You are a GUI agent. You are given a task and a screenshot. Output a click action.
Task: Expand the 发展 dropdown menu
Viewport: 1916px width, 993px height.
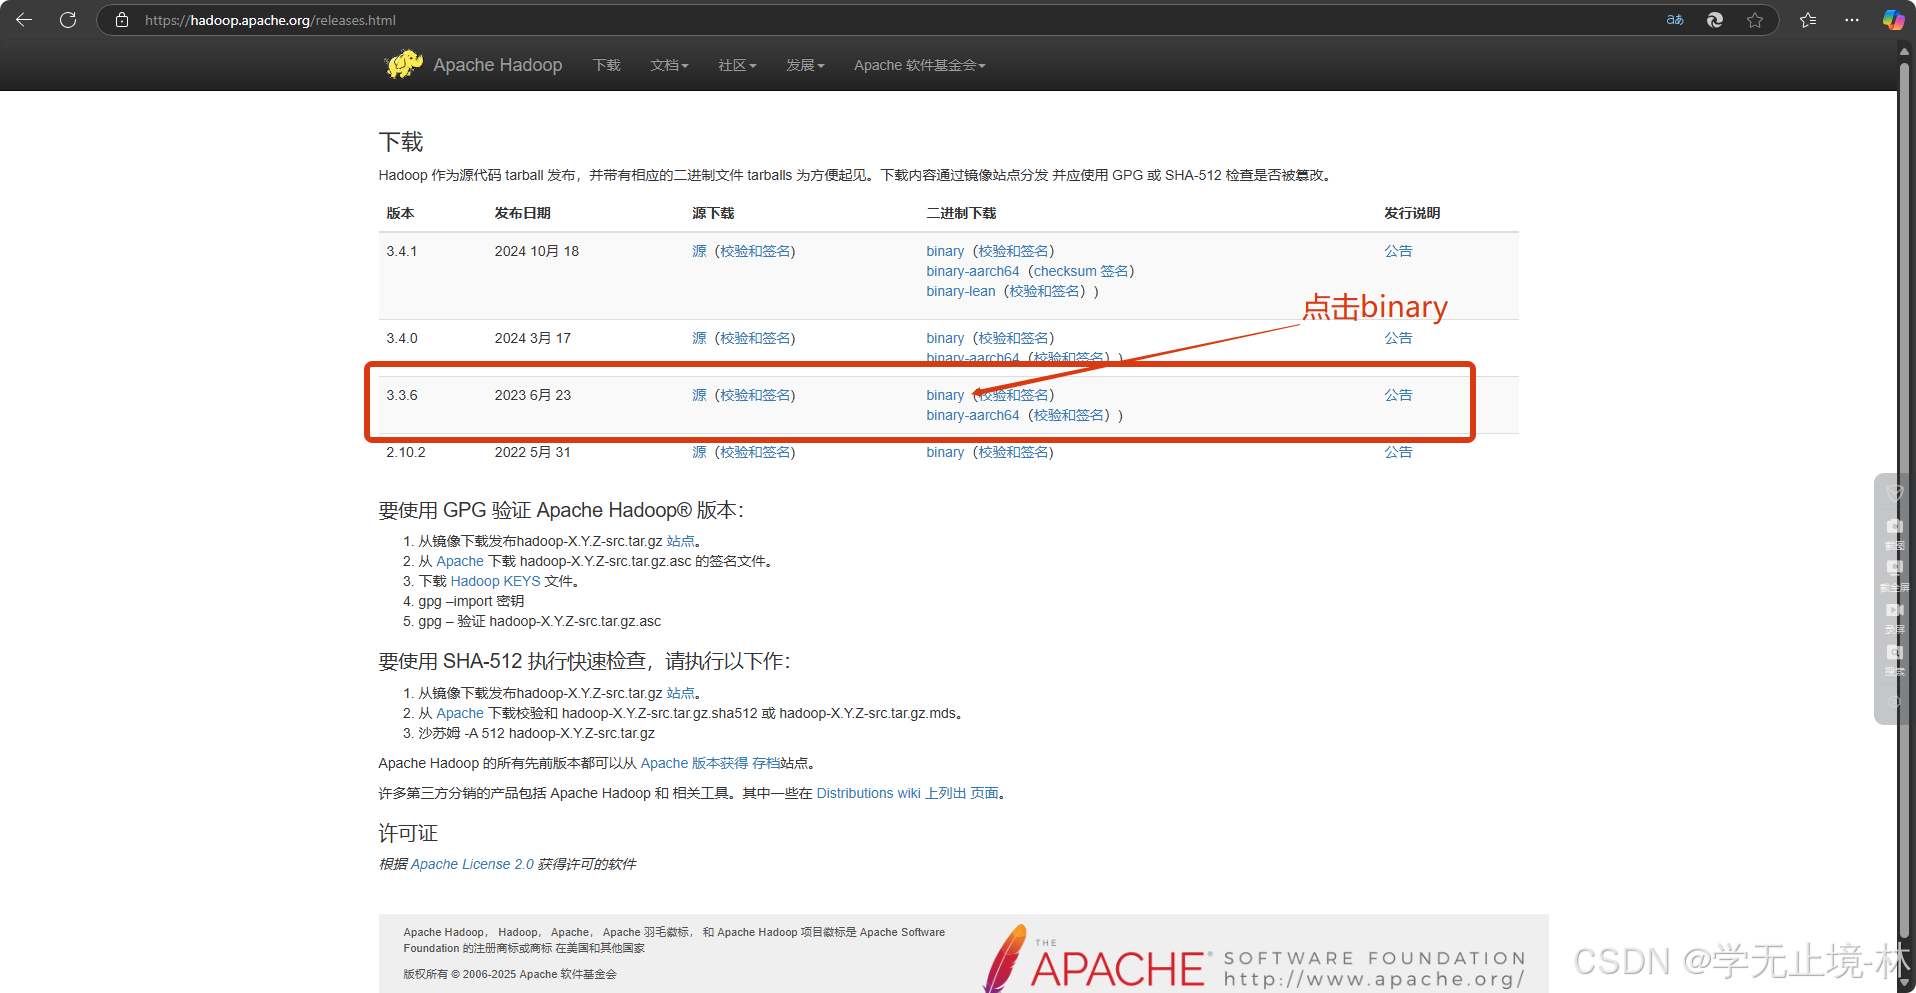[x=805, y=65]
